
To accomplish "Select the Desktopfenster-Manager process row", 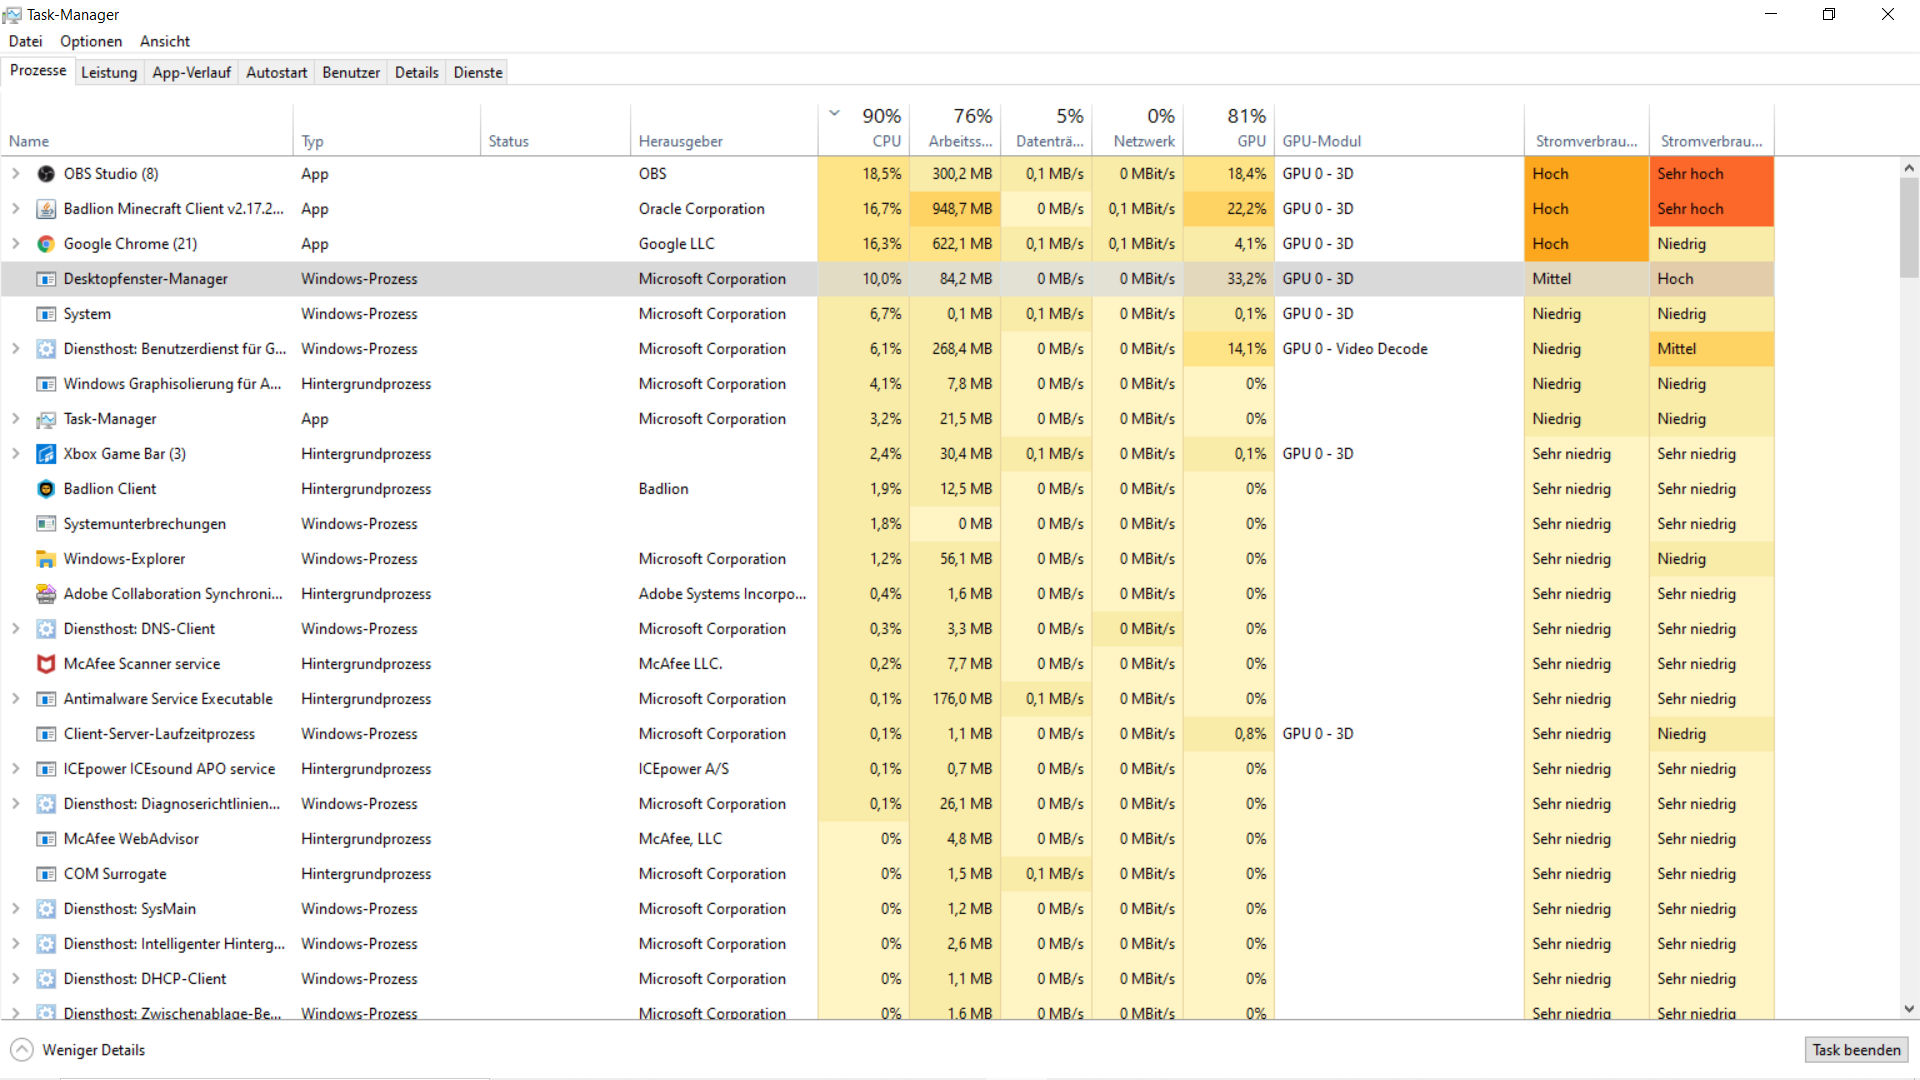I will coord(146,279).
